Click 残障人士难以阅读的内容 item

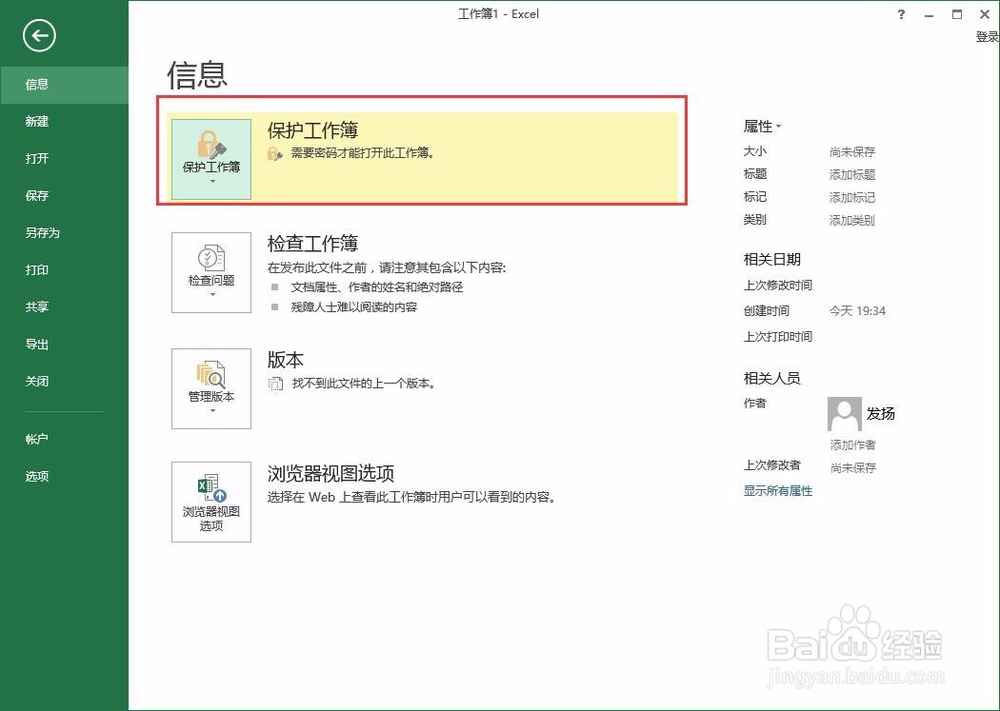[354, 307]
